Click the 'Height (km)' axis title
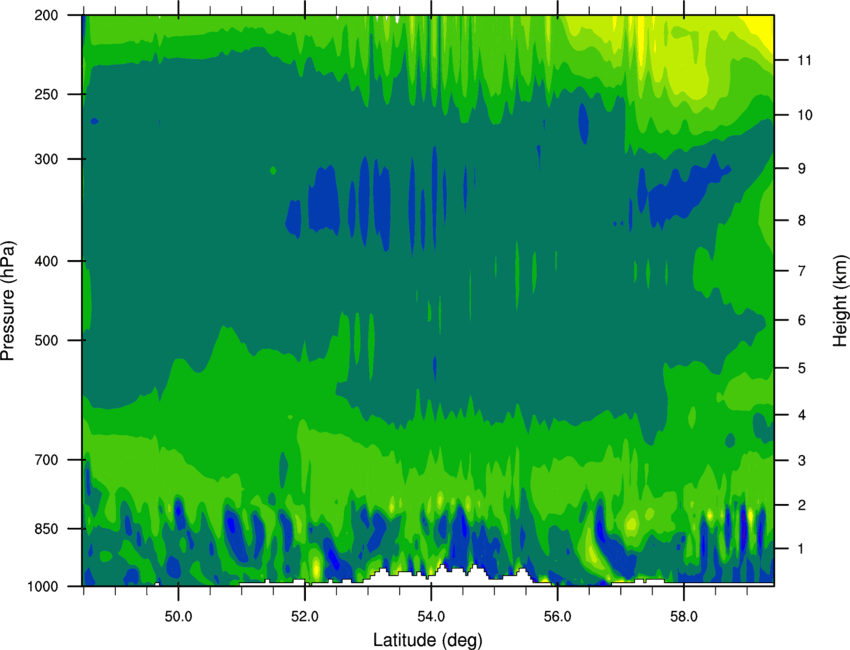850x650 pixels. pos(840,301)
